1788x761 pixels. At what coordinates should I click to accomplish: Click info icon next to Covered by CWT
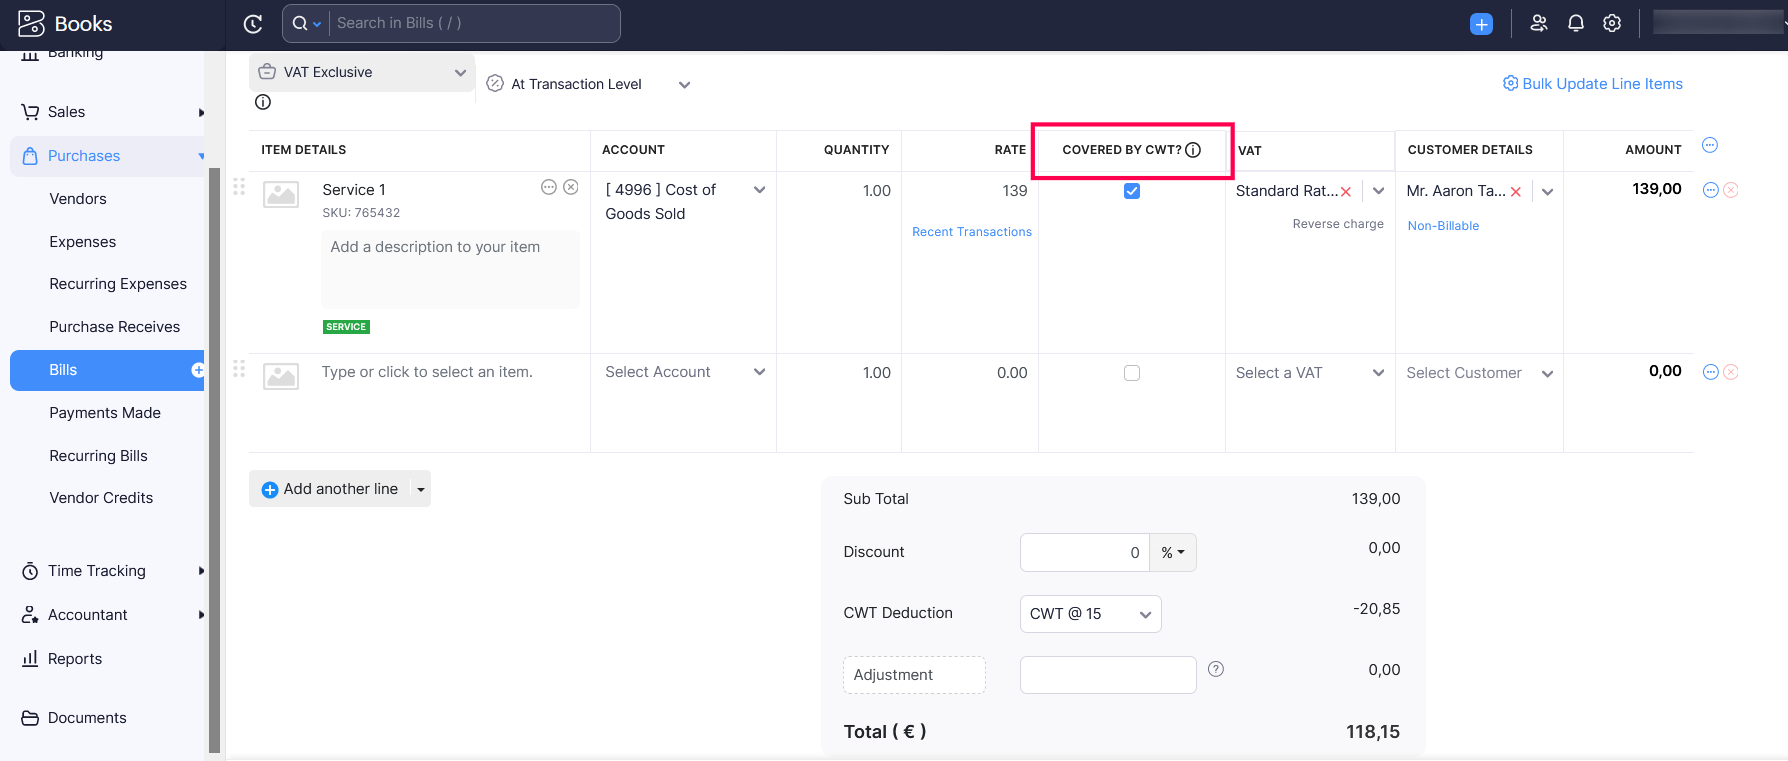click(1193, 150)
